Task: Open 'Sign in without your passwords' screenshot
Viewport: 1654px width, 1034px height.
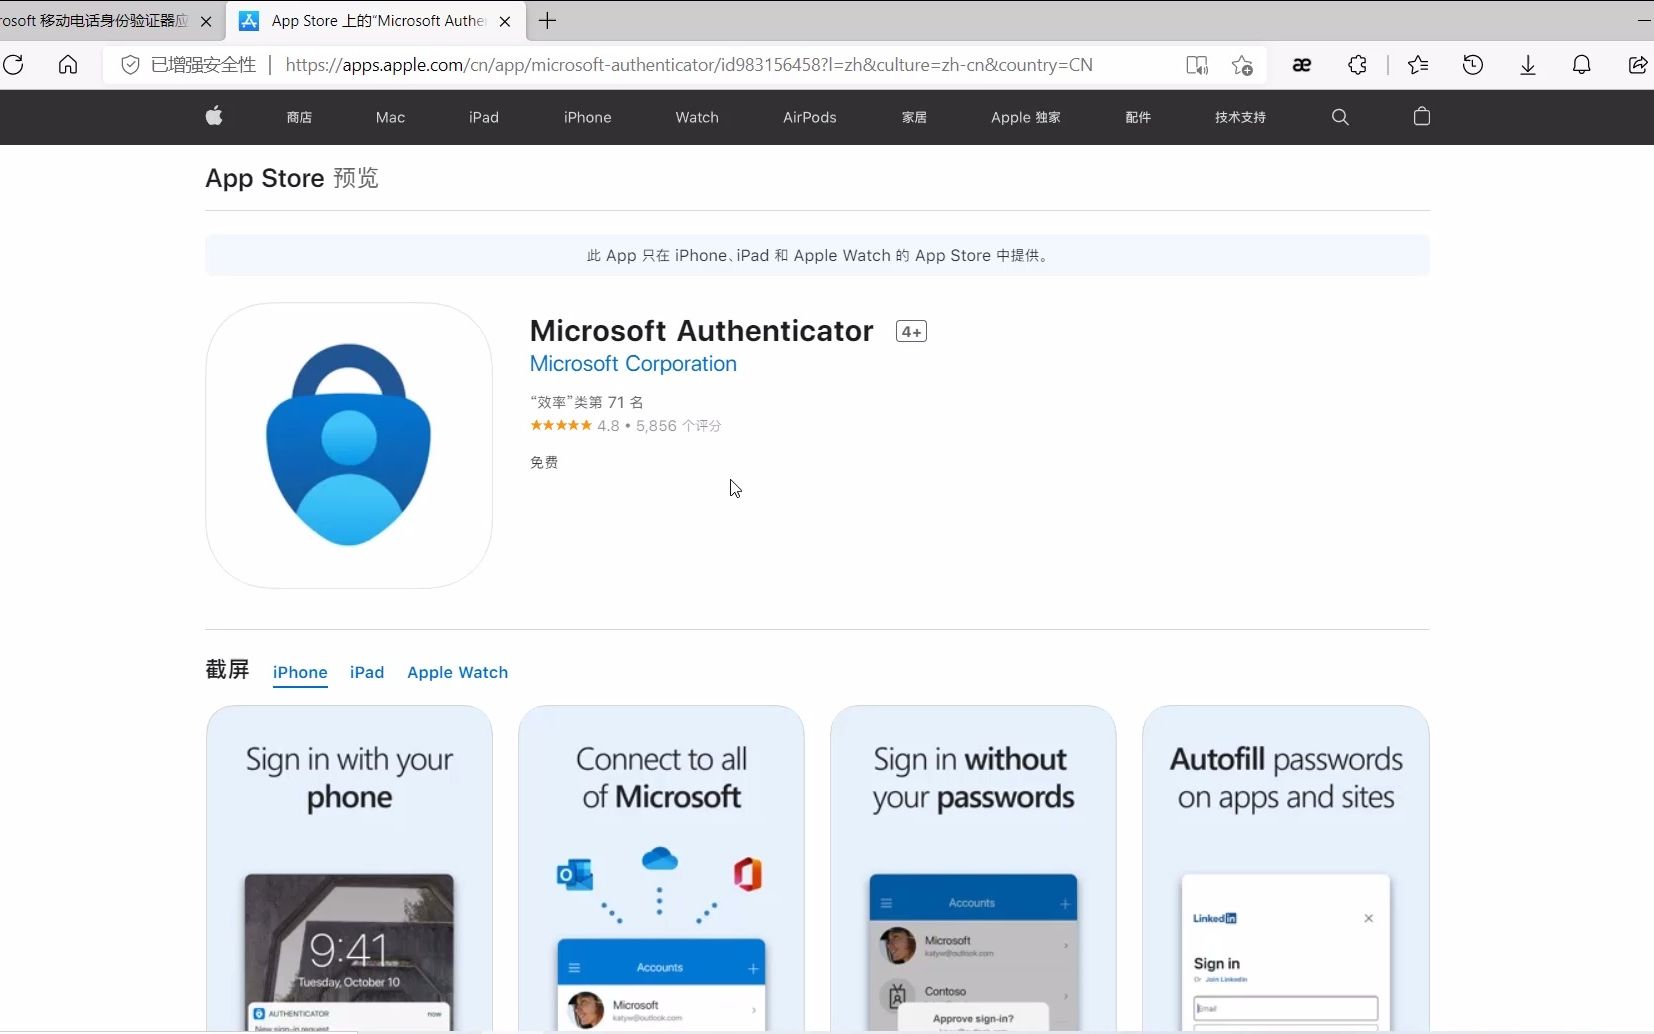Action: click(973, 868)
